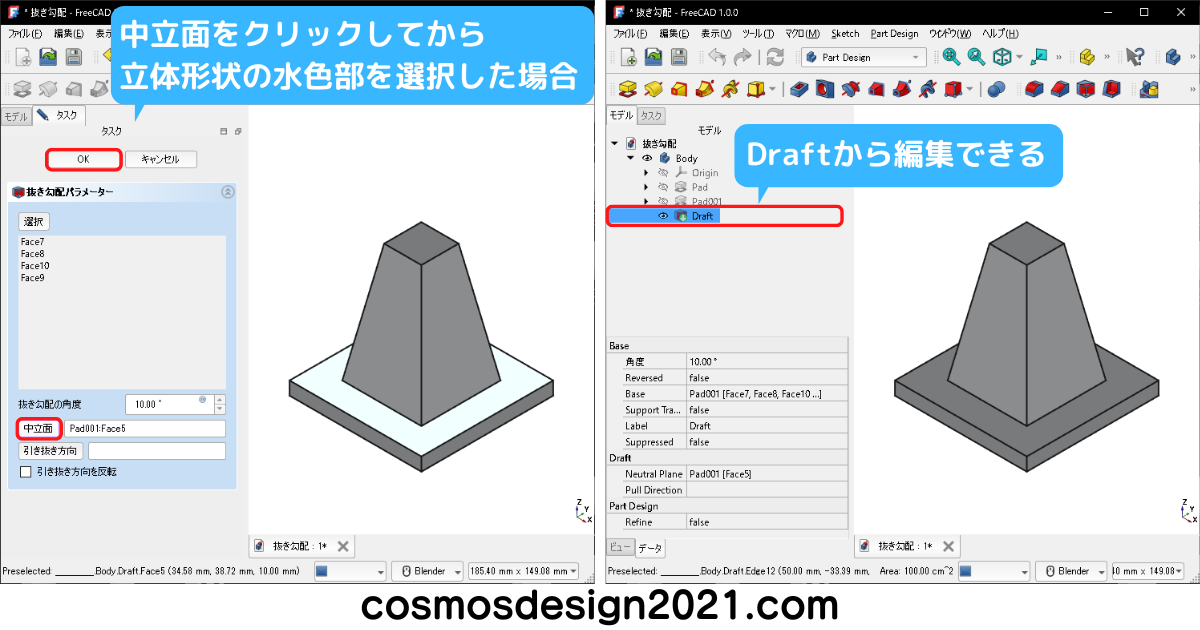Close the 抜き勾配 document tab in left window
Image resolution: width=1200 pixels, height=630 pixels.
click(343, 546)
